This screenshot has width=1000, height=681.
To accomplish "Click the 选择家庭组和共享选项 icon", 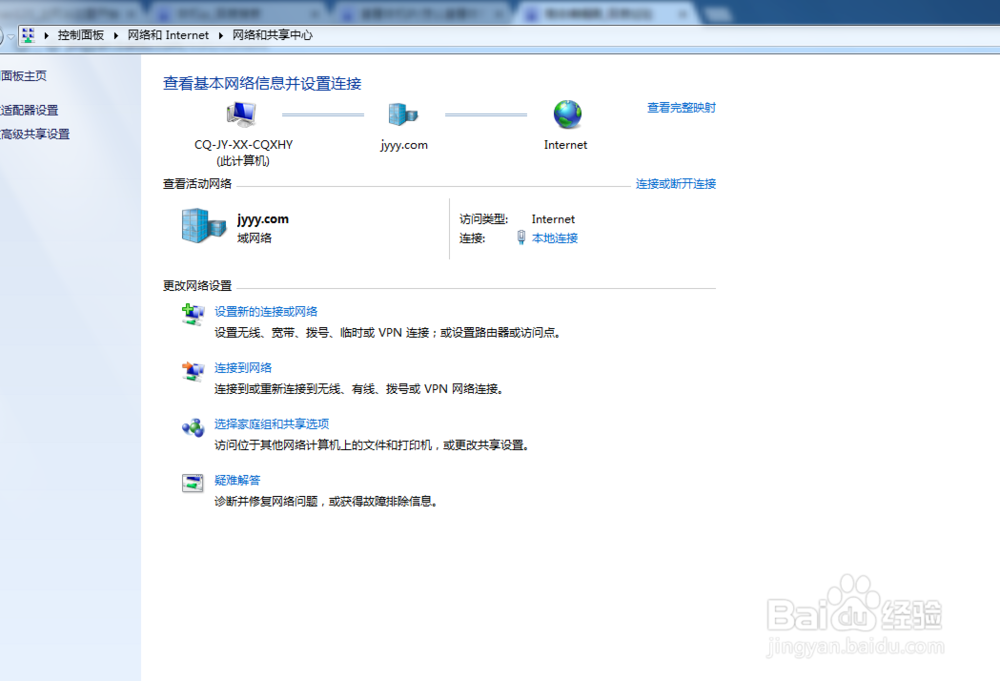I will click(193, 426).
